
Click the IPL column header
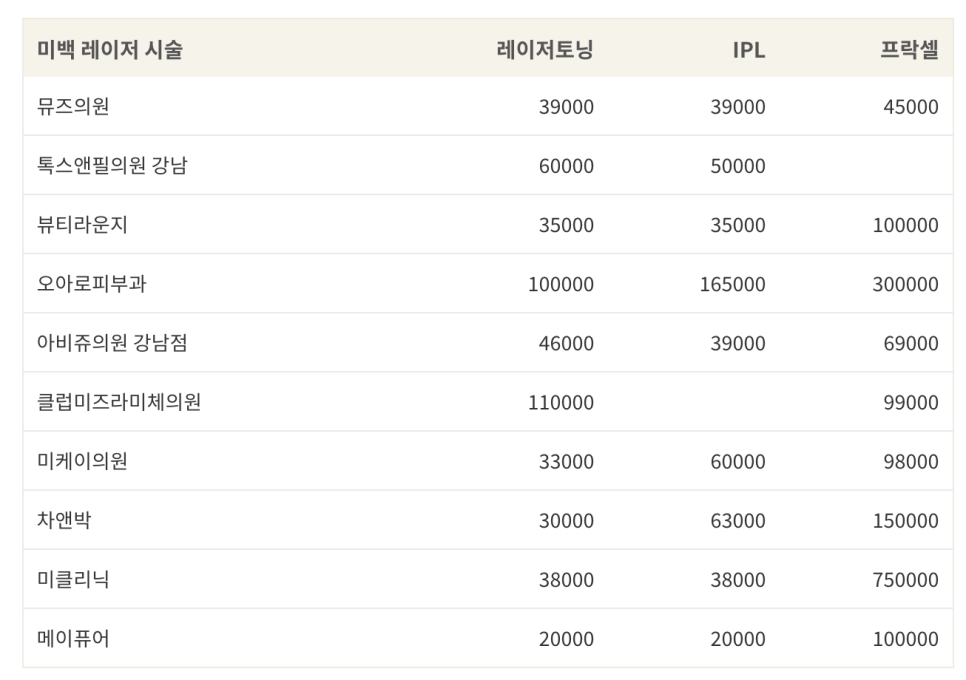(x=749, y=50)
